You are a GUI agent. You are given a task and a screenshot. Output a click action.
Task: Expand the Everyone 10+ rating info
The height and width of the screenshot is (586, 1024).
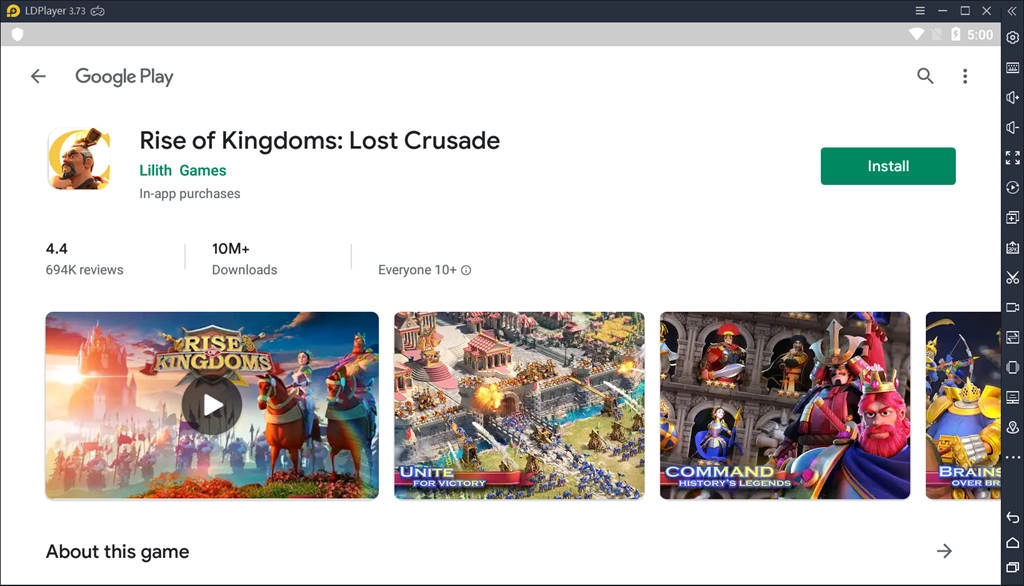click(x=466, y=269)
